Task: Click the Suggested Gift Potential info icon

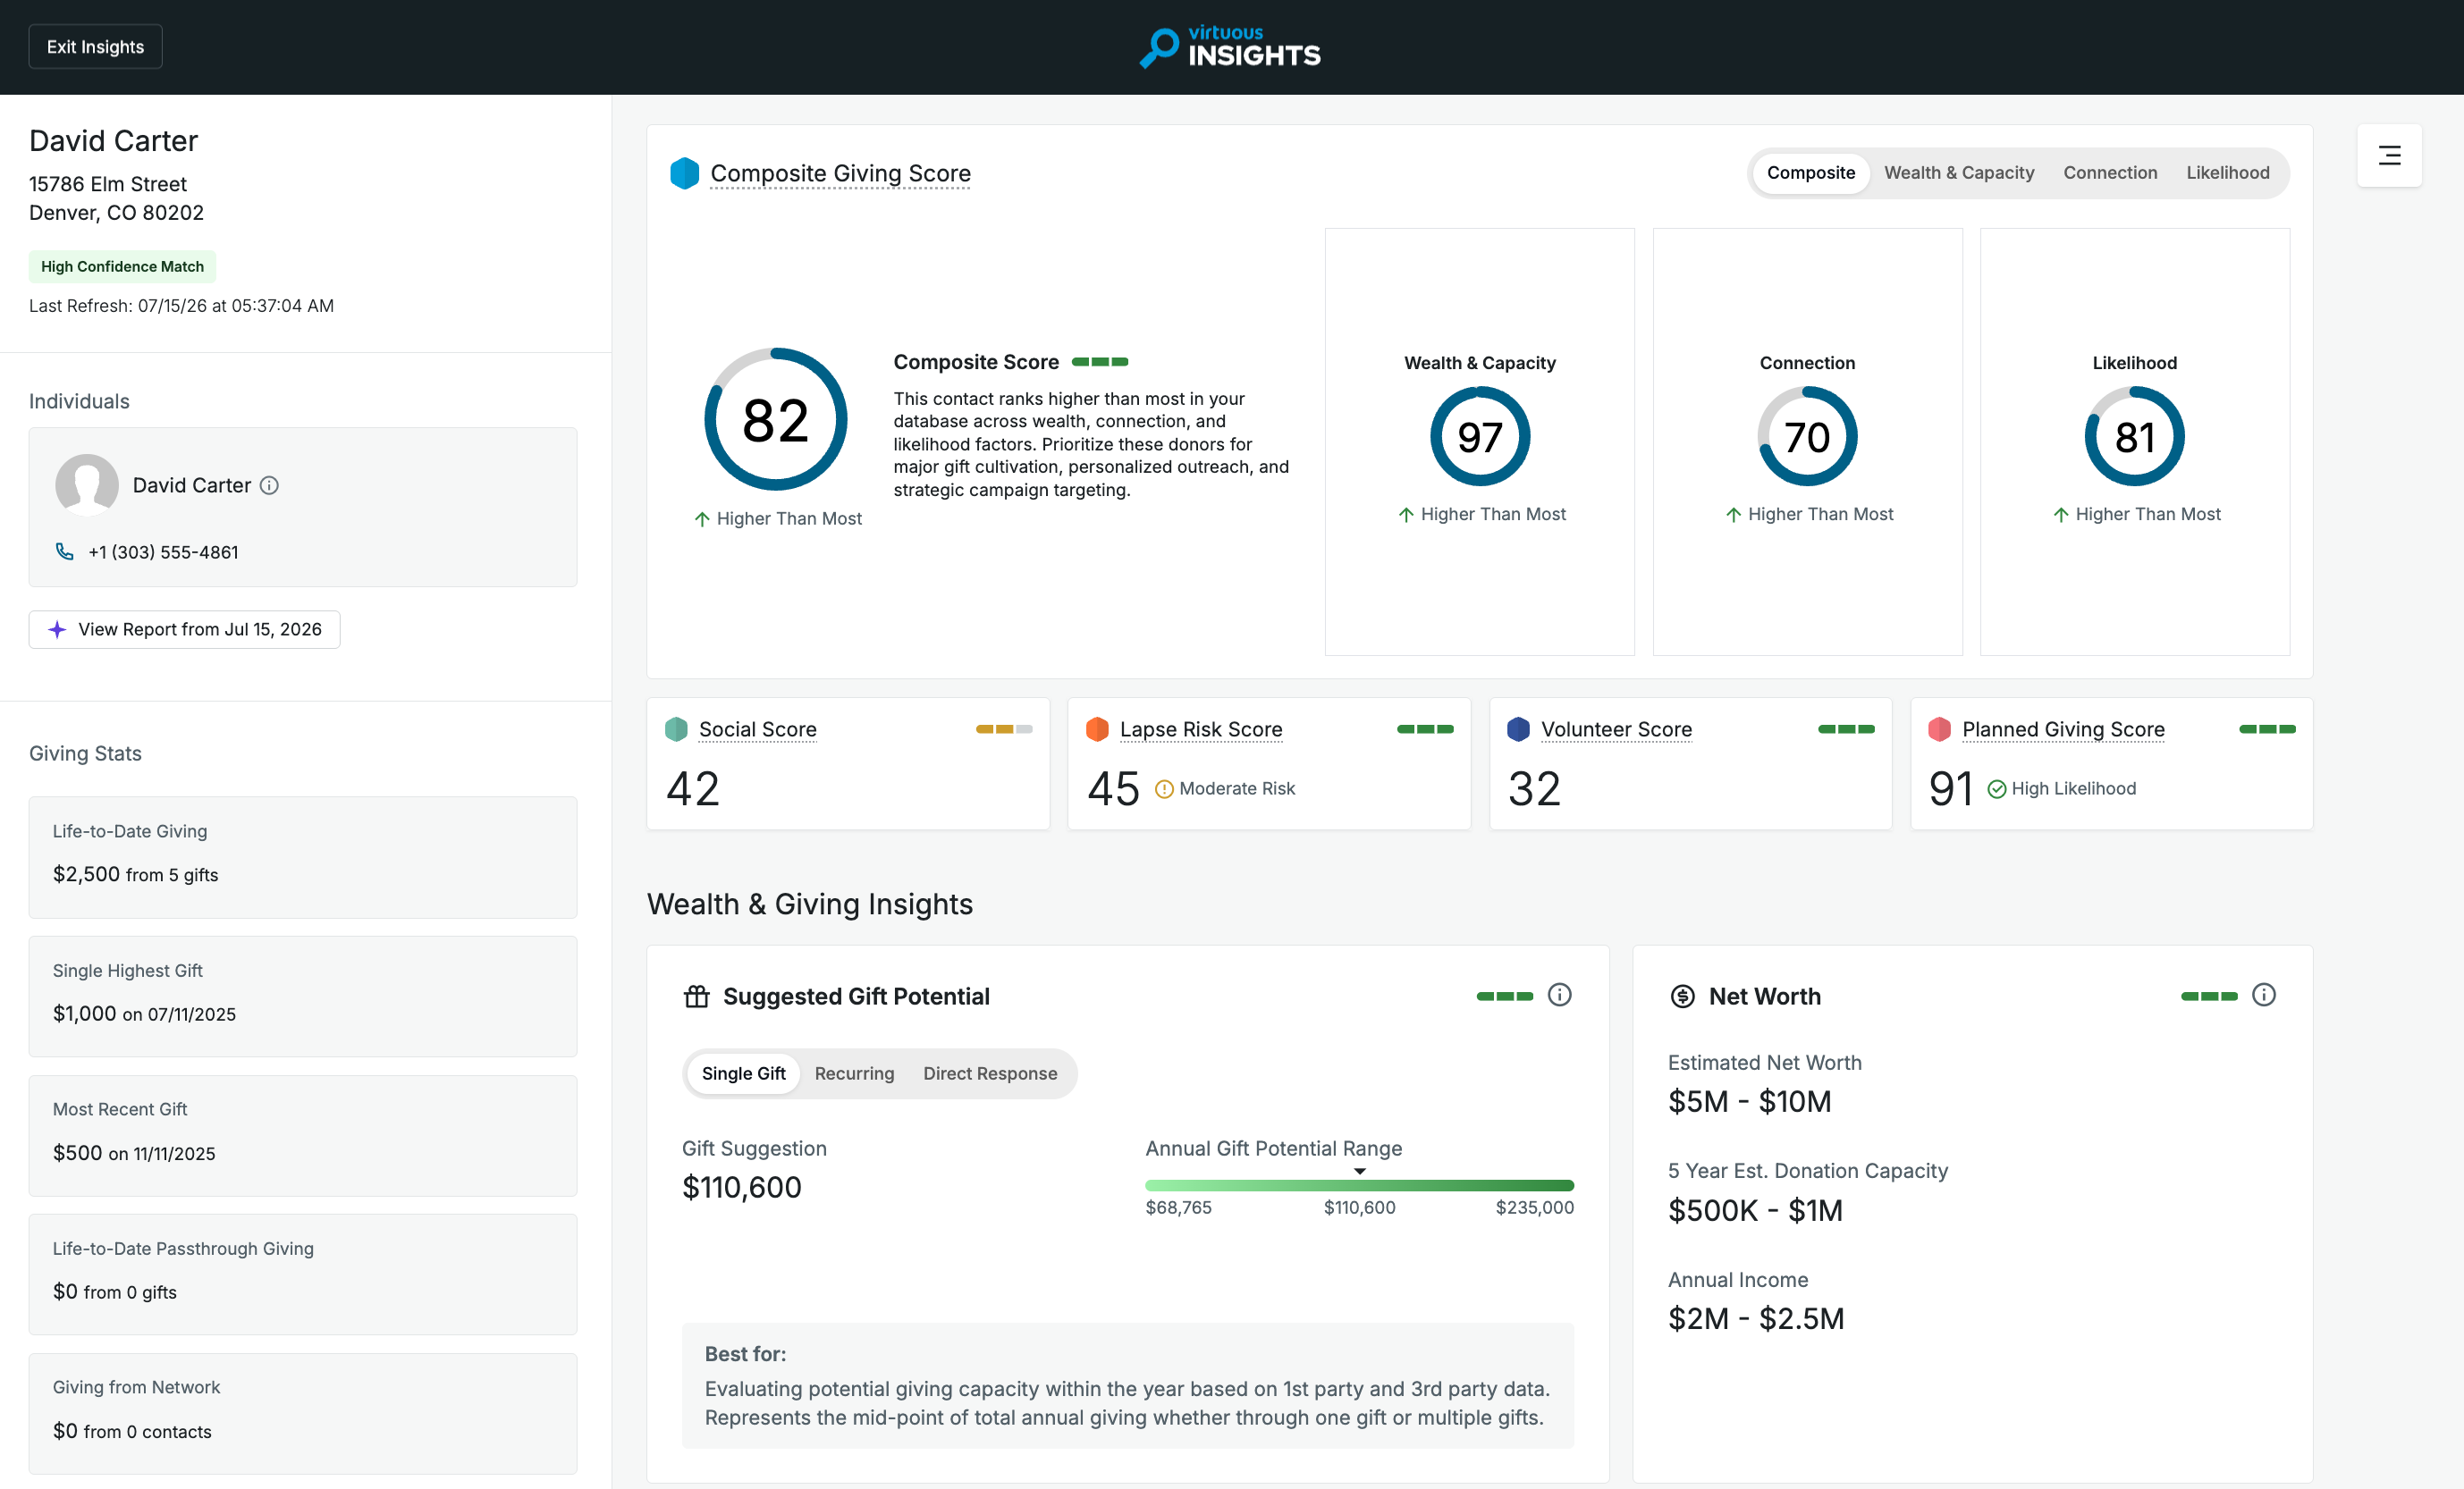Action: pyautogui.click(x=1559, y=995)
